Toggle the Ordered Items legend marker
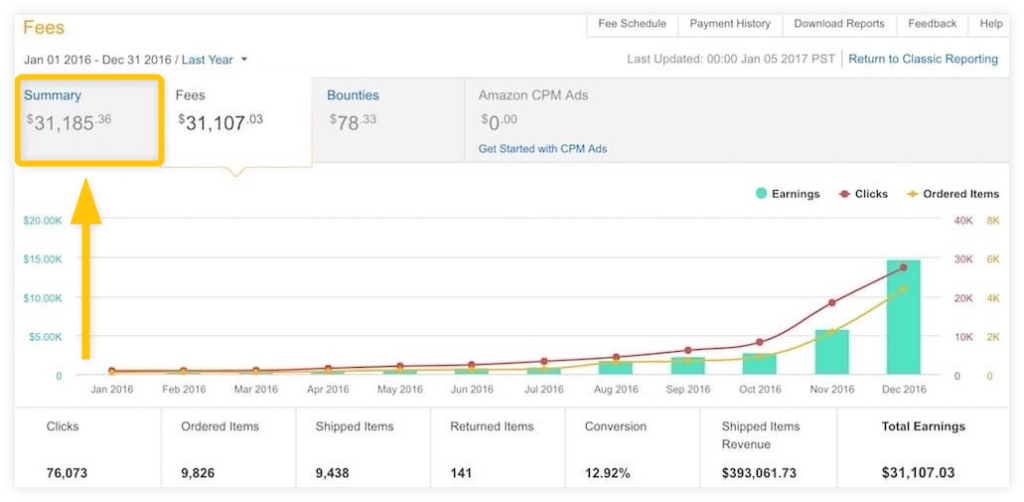The height and width of the screenshot is (502, 1024). [x=914, y=194]
